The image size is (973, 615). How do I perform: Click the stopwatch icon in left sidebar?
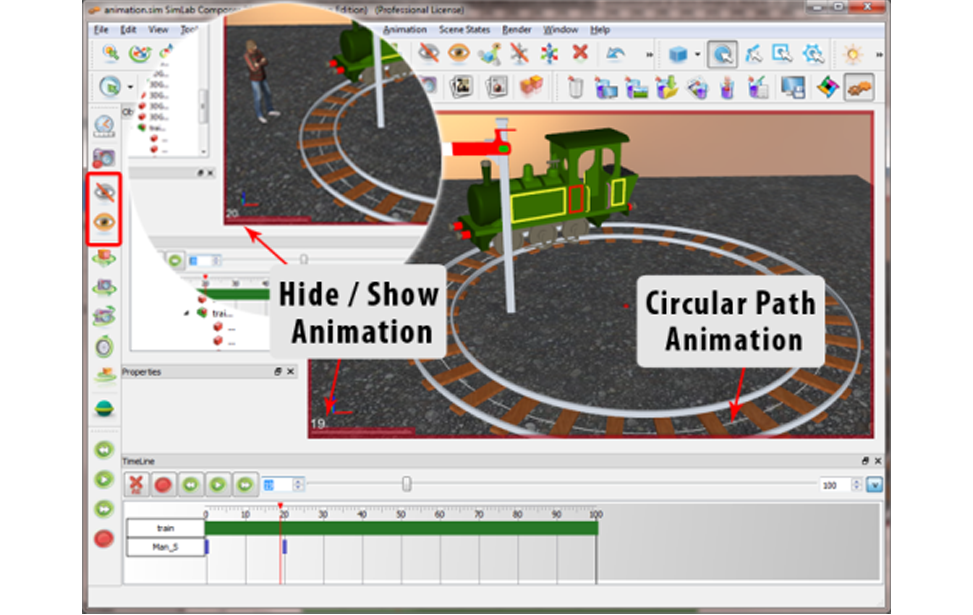pyautogui.click(x=104, y=346)
